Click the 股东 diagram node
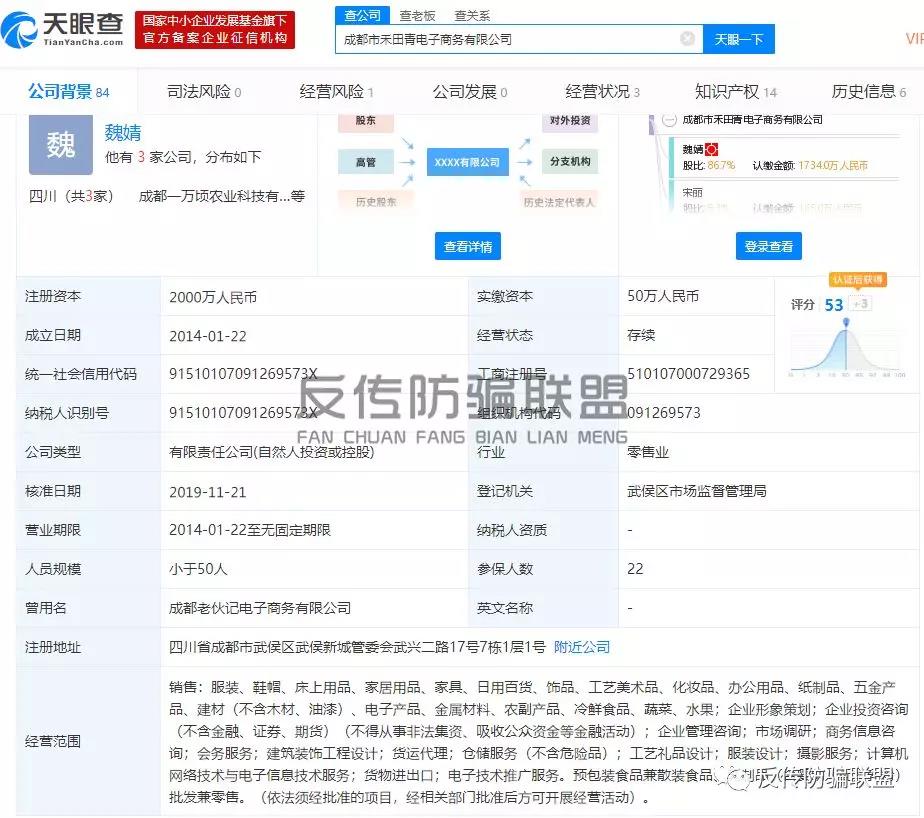Screen dimensions: 924x818 pos(365,121)
